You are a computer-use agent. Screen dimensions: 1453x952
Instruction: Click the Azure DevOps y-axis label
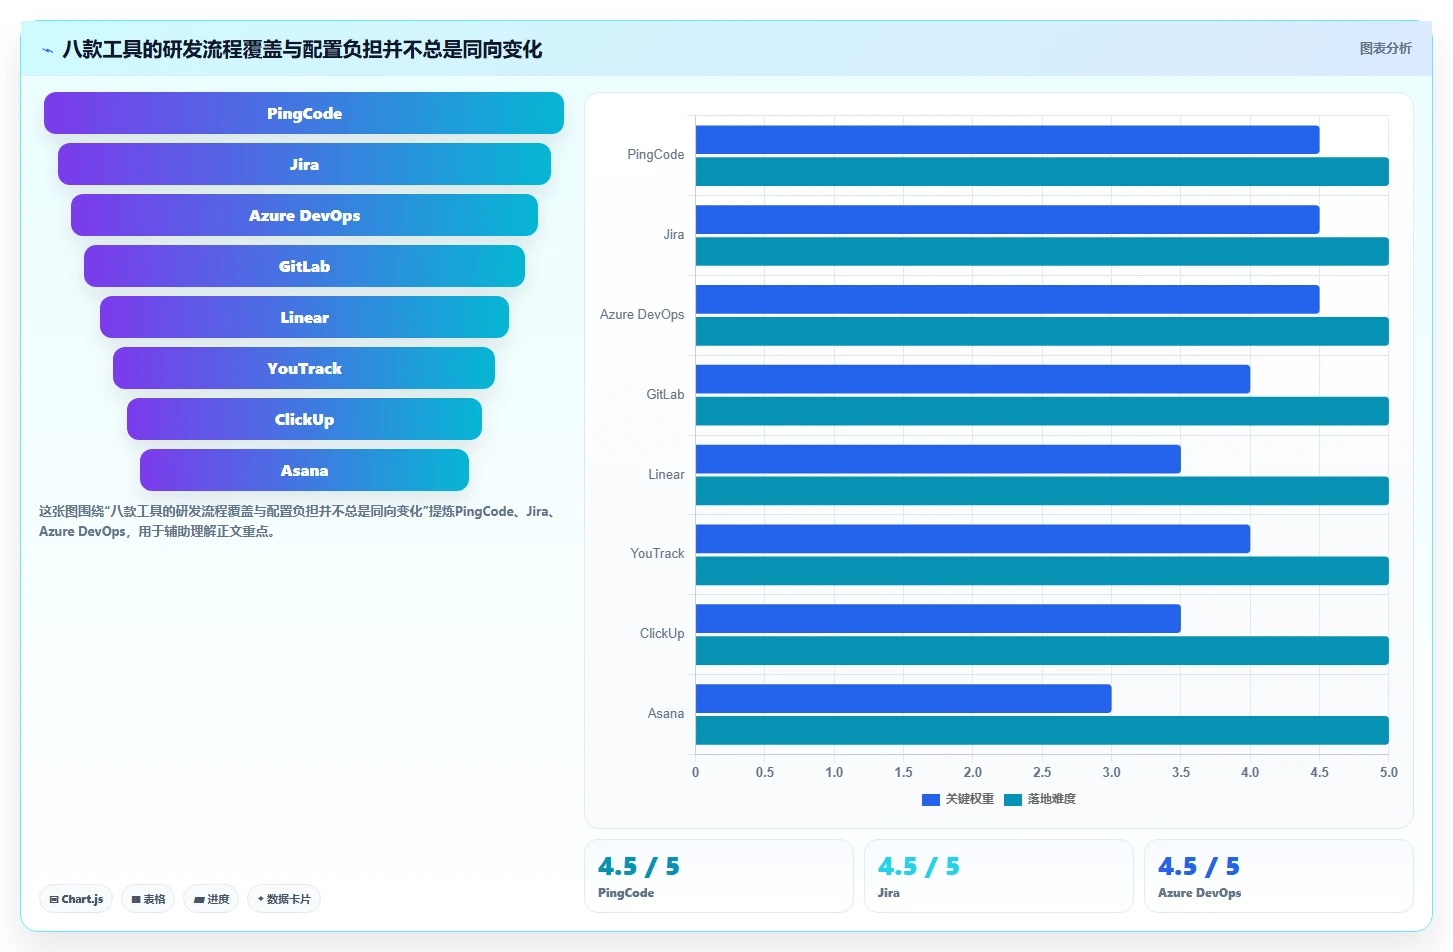(x=642, y=315)
